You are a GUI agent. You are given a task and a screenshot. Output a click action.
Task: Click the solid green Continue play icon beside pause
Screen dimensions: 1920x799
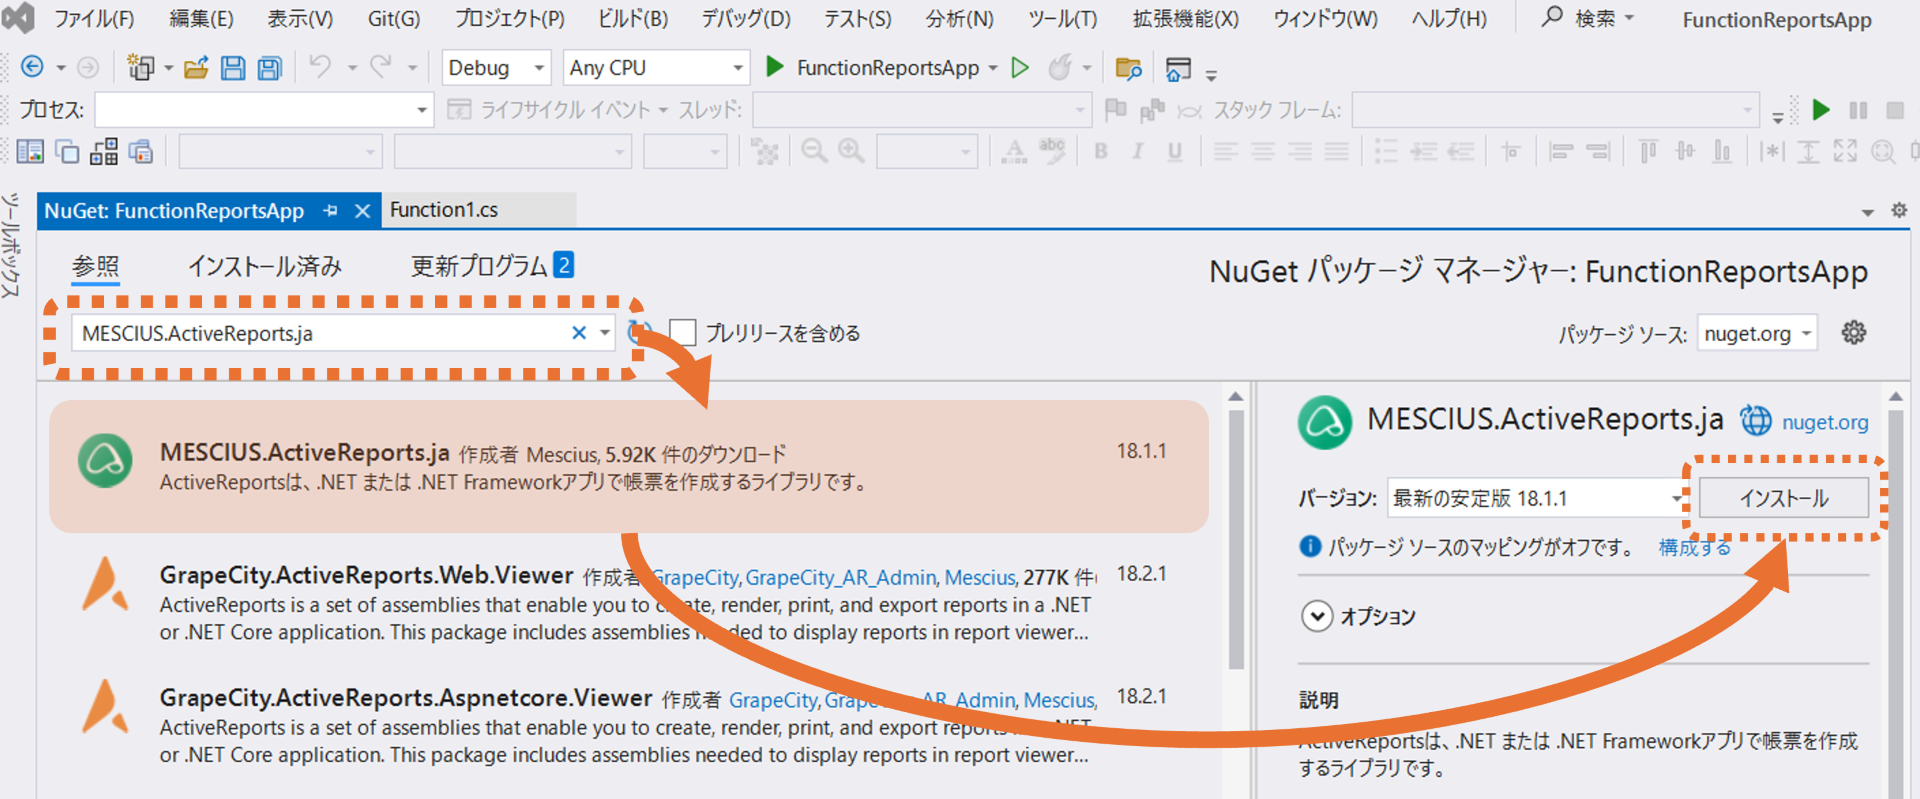tap(1821, 109)
